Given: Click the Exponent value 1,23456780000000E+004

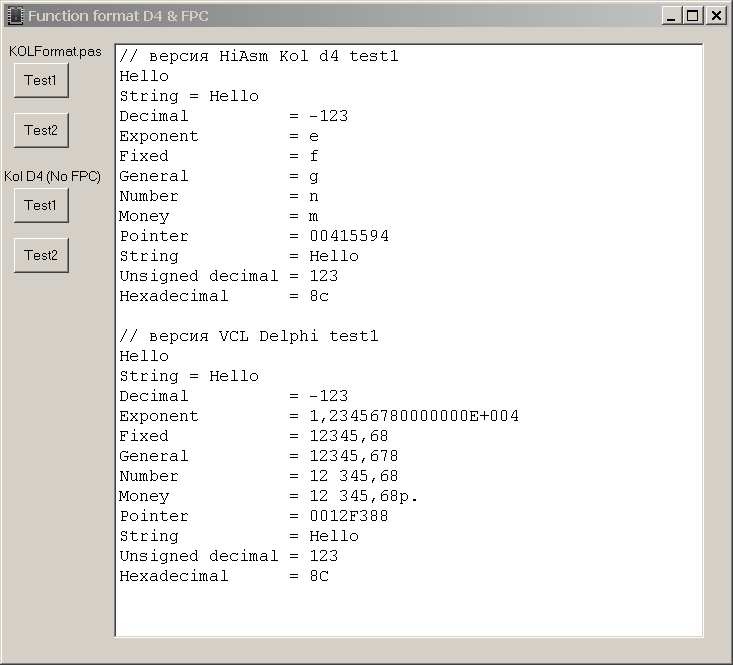Looking at the screenshot, I should pos(414,416).
